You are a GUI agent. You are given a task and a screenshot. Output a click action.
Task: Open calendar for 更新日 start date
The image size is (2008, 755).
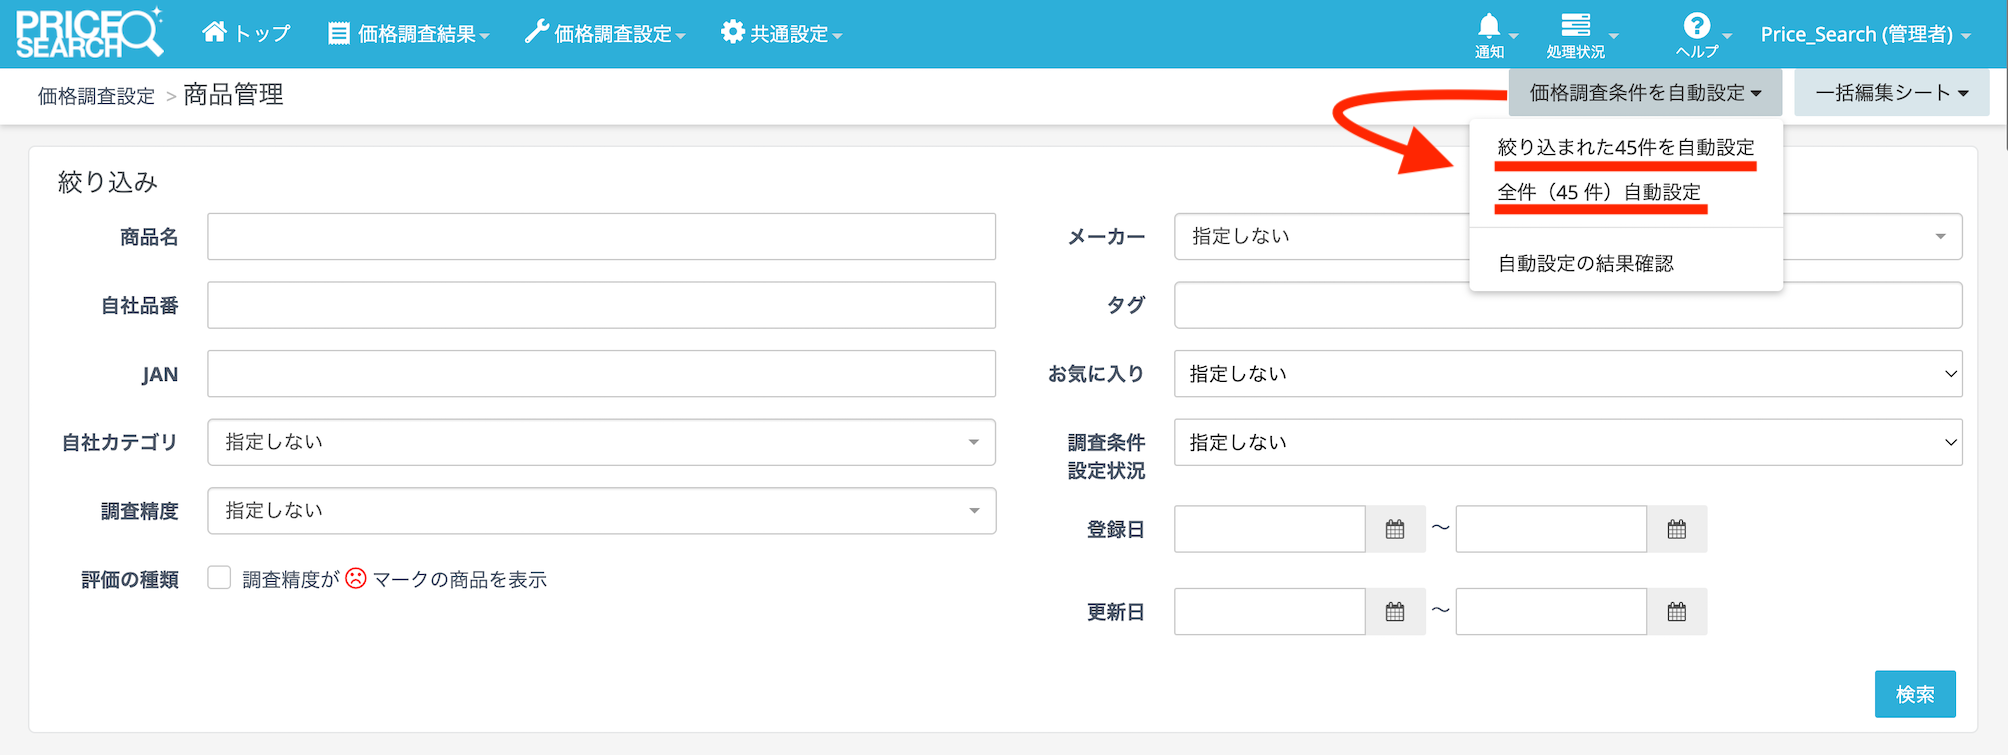(x=1395, y=612)
